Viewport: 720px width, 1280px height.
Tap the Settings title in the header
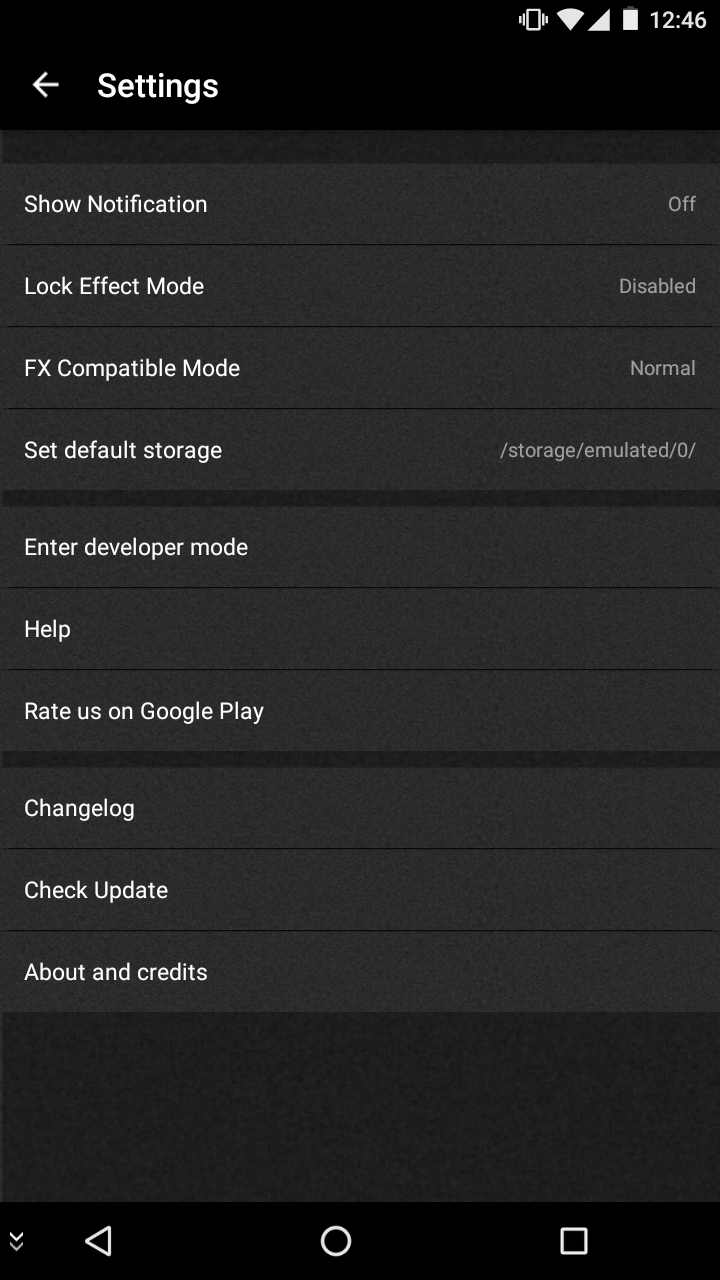(x=158, y=86)
